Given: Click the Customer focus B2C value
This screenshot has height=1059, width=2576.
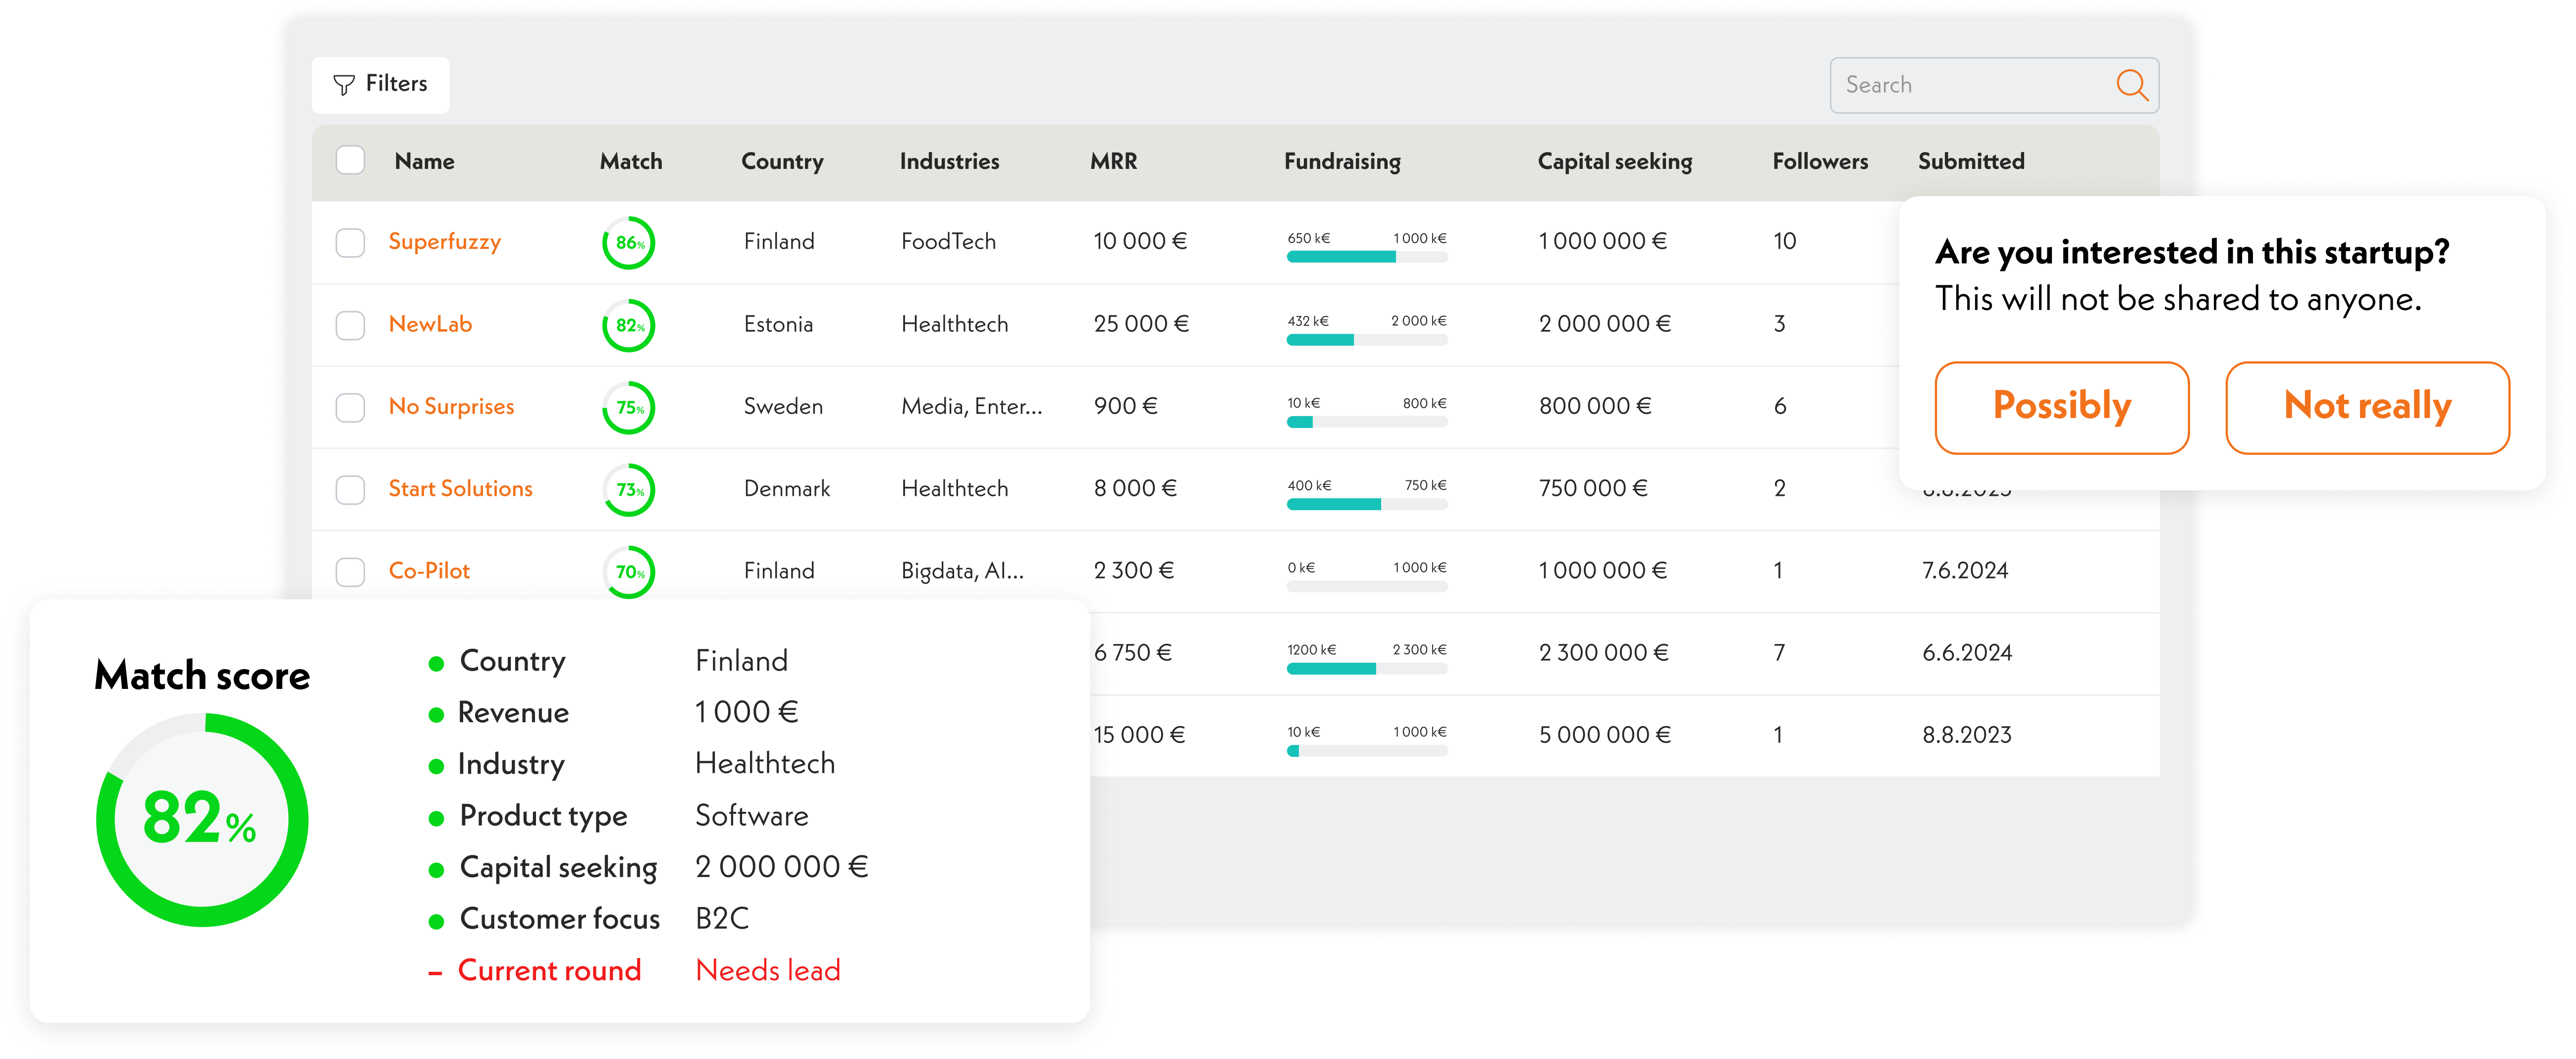Looking at the screenshot, I should pos(722,918).
